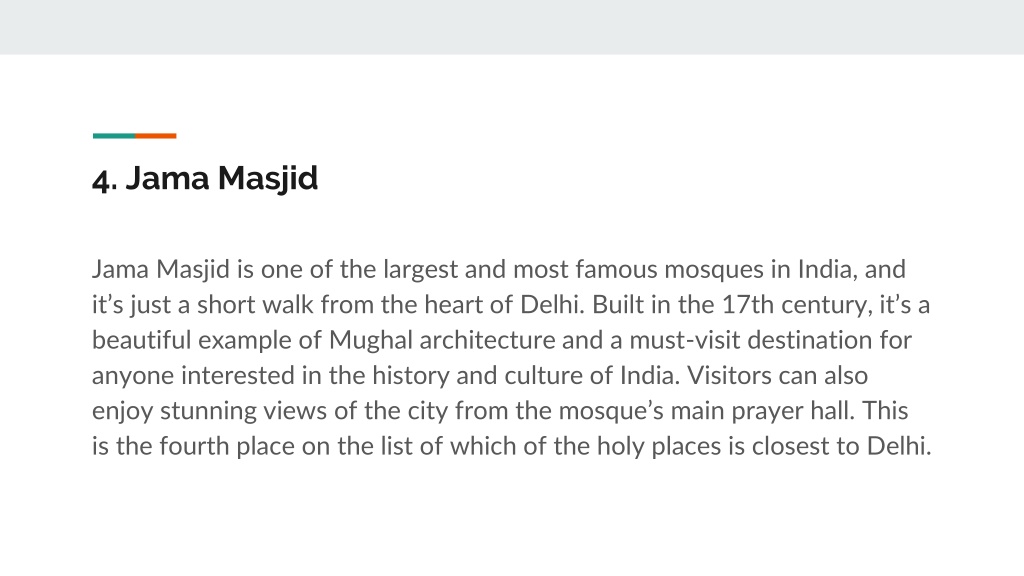Viewport: 1024px width, 576px height.
Task: Click the final word 'Delhi.' of the paragraph
Action: pos(899,446)
